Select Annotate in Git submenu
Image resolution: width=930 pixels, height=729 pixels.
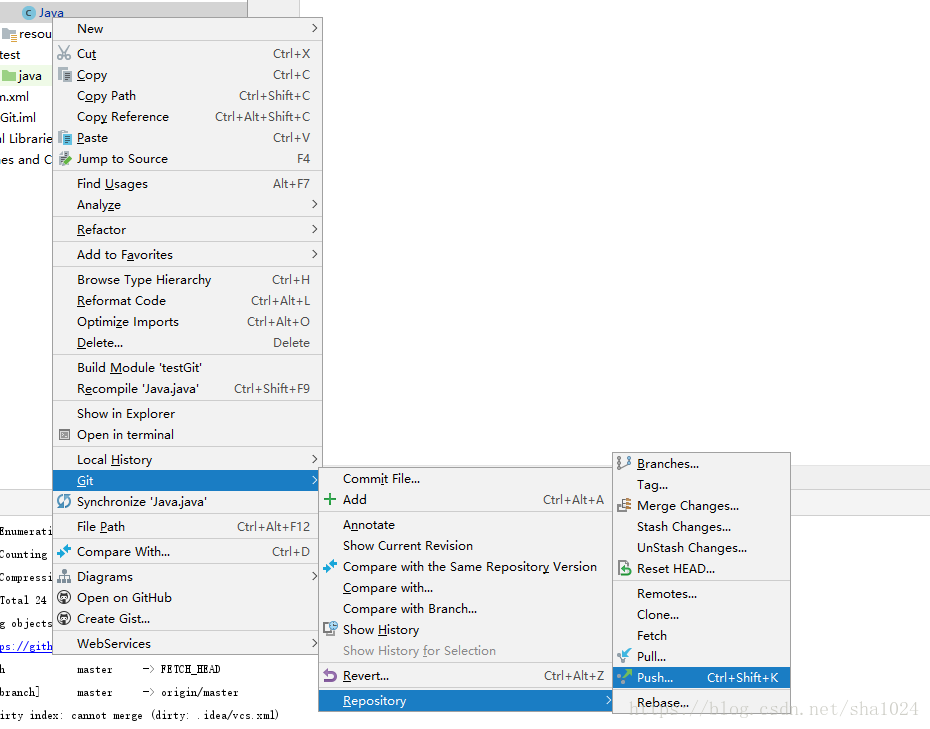[x=466, y=525]
